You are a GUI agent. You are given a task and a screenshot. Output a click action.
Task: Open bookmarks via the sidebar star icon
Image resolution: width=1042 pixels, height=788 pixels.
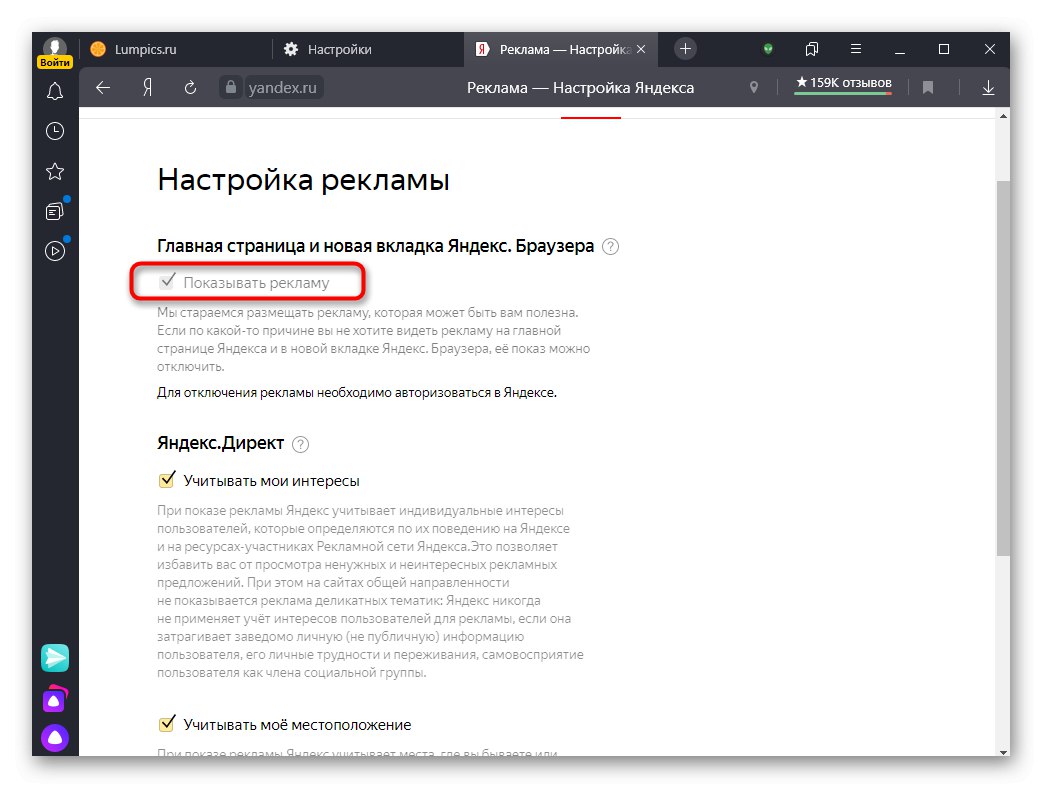(x=54, y=171)
